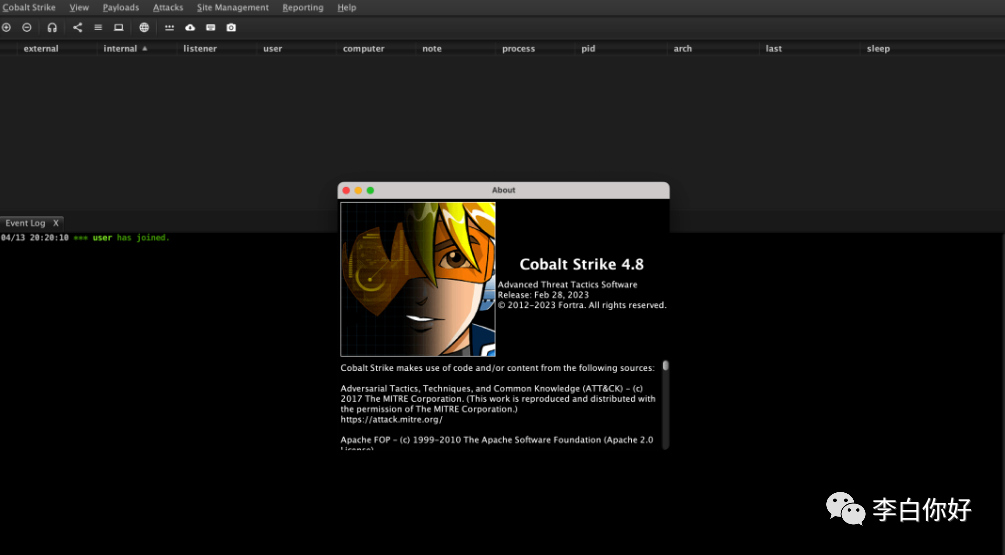Click the Cobalt Strike character artwork

pos(418,279)
